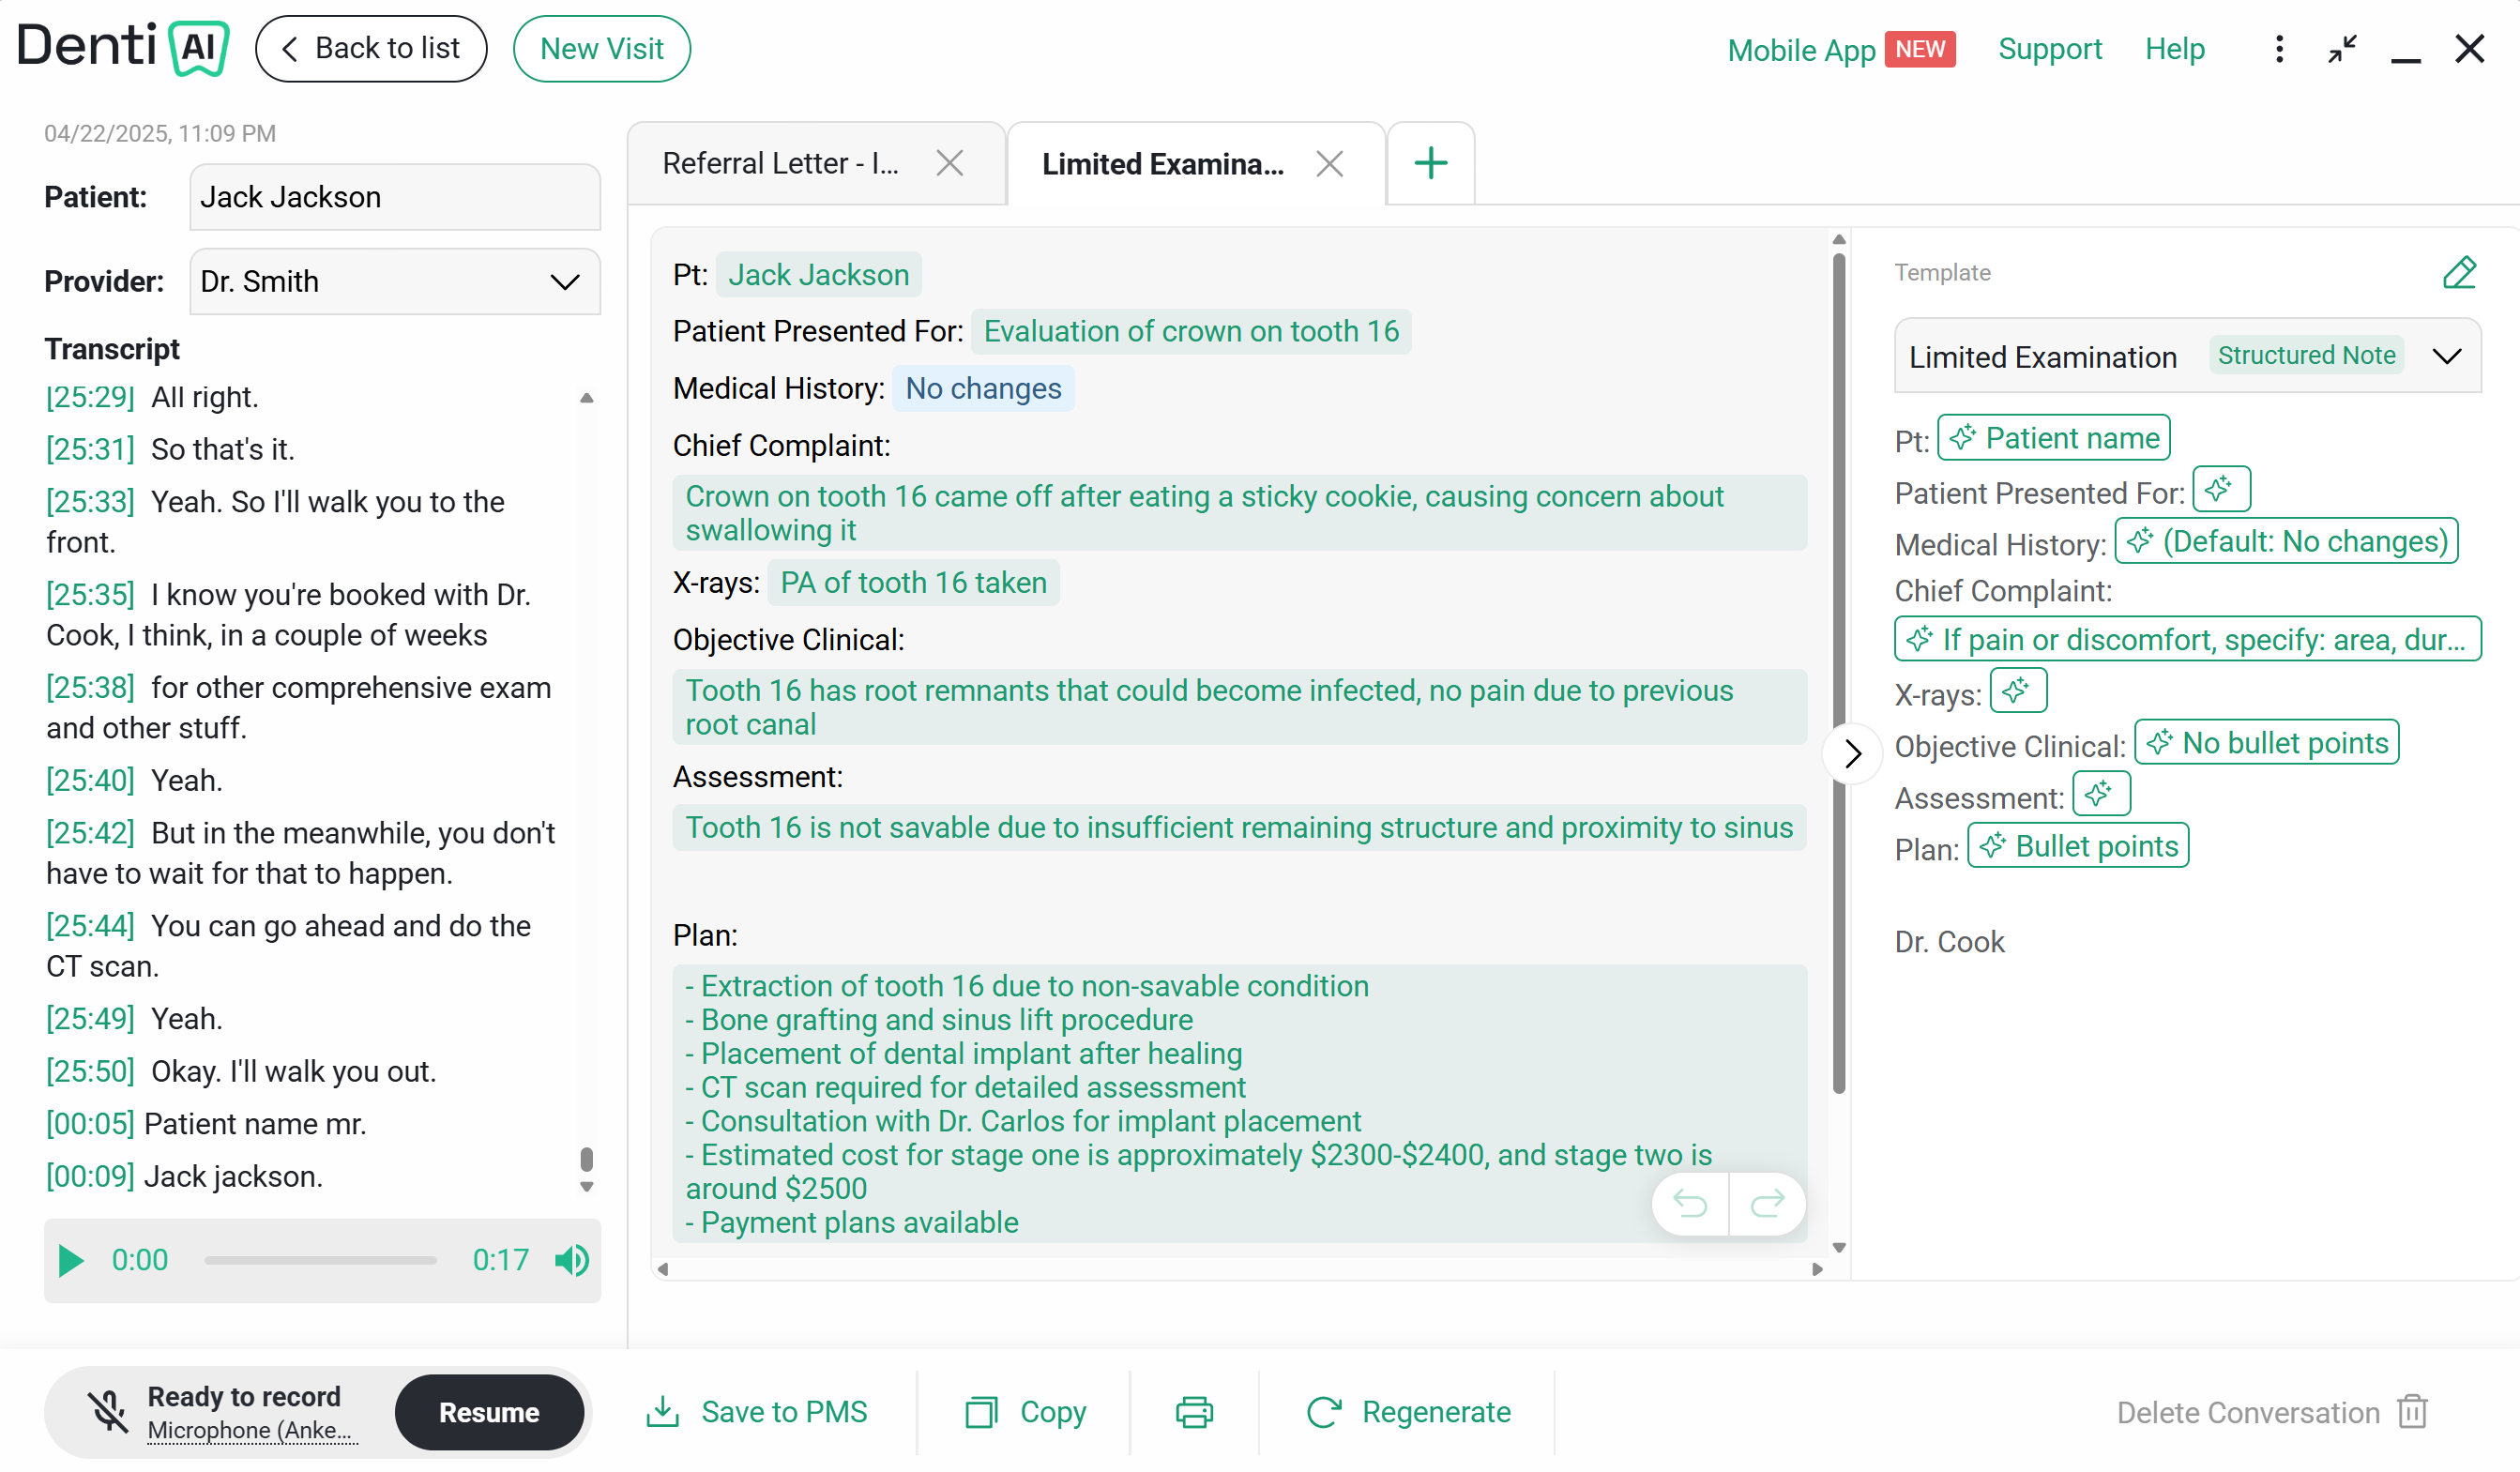Viewport: 2520px width, 1472px height.
Task: Click the No bullet points chip
Action: (2266, 742)
